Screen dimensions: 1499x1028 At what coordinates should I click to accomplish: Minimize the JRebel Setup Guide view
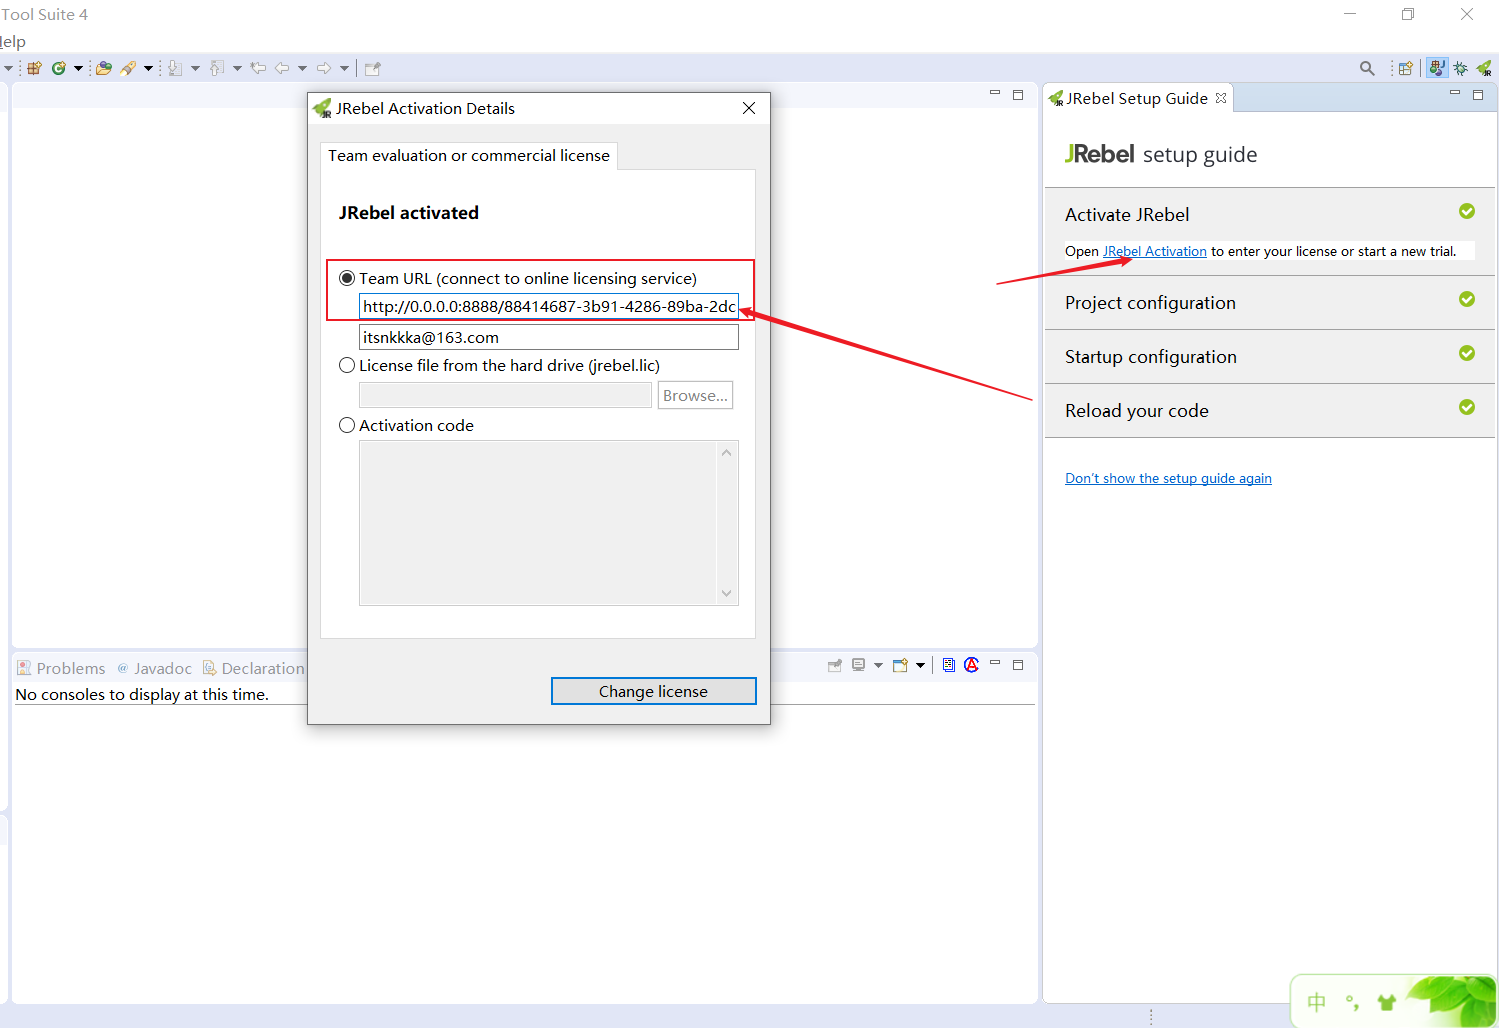pyautogui.click(x=1455, y=93)
